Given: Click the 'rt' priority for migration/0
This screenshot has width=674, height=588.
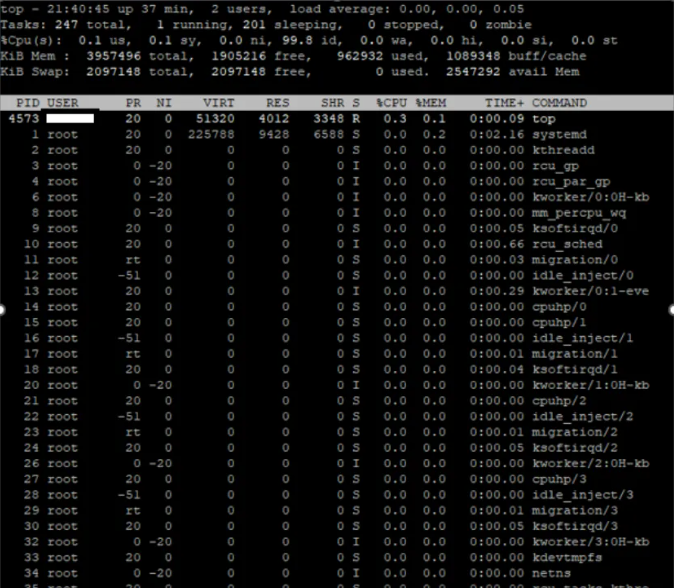Looking at the screenshot, I should 133,260.
